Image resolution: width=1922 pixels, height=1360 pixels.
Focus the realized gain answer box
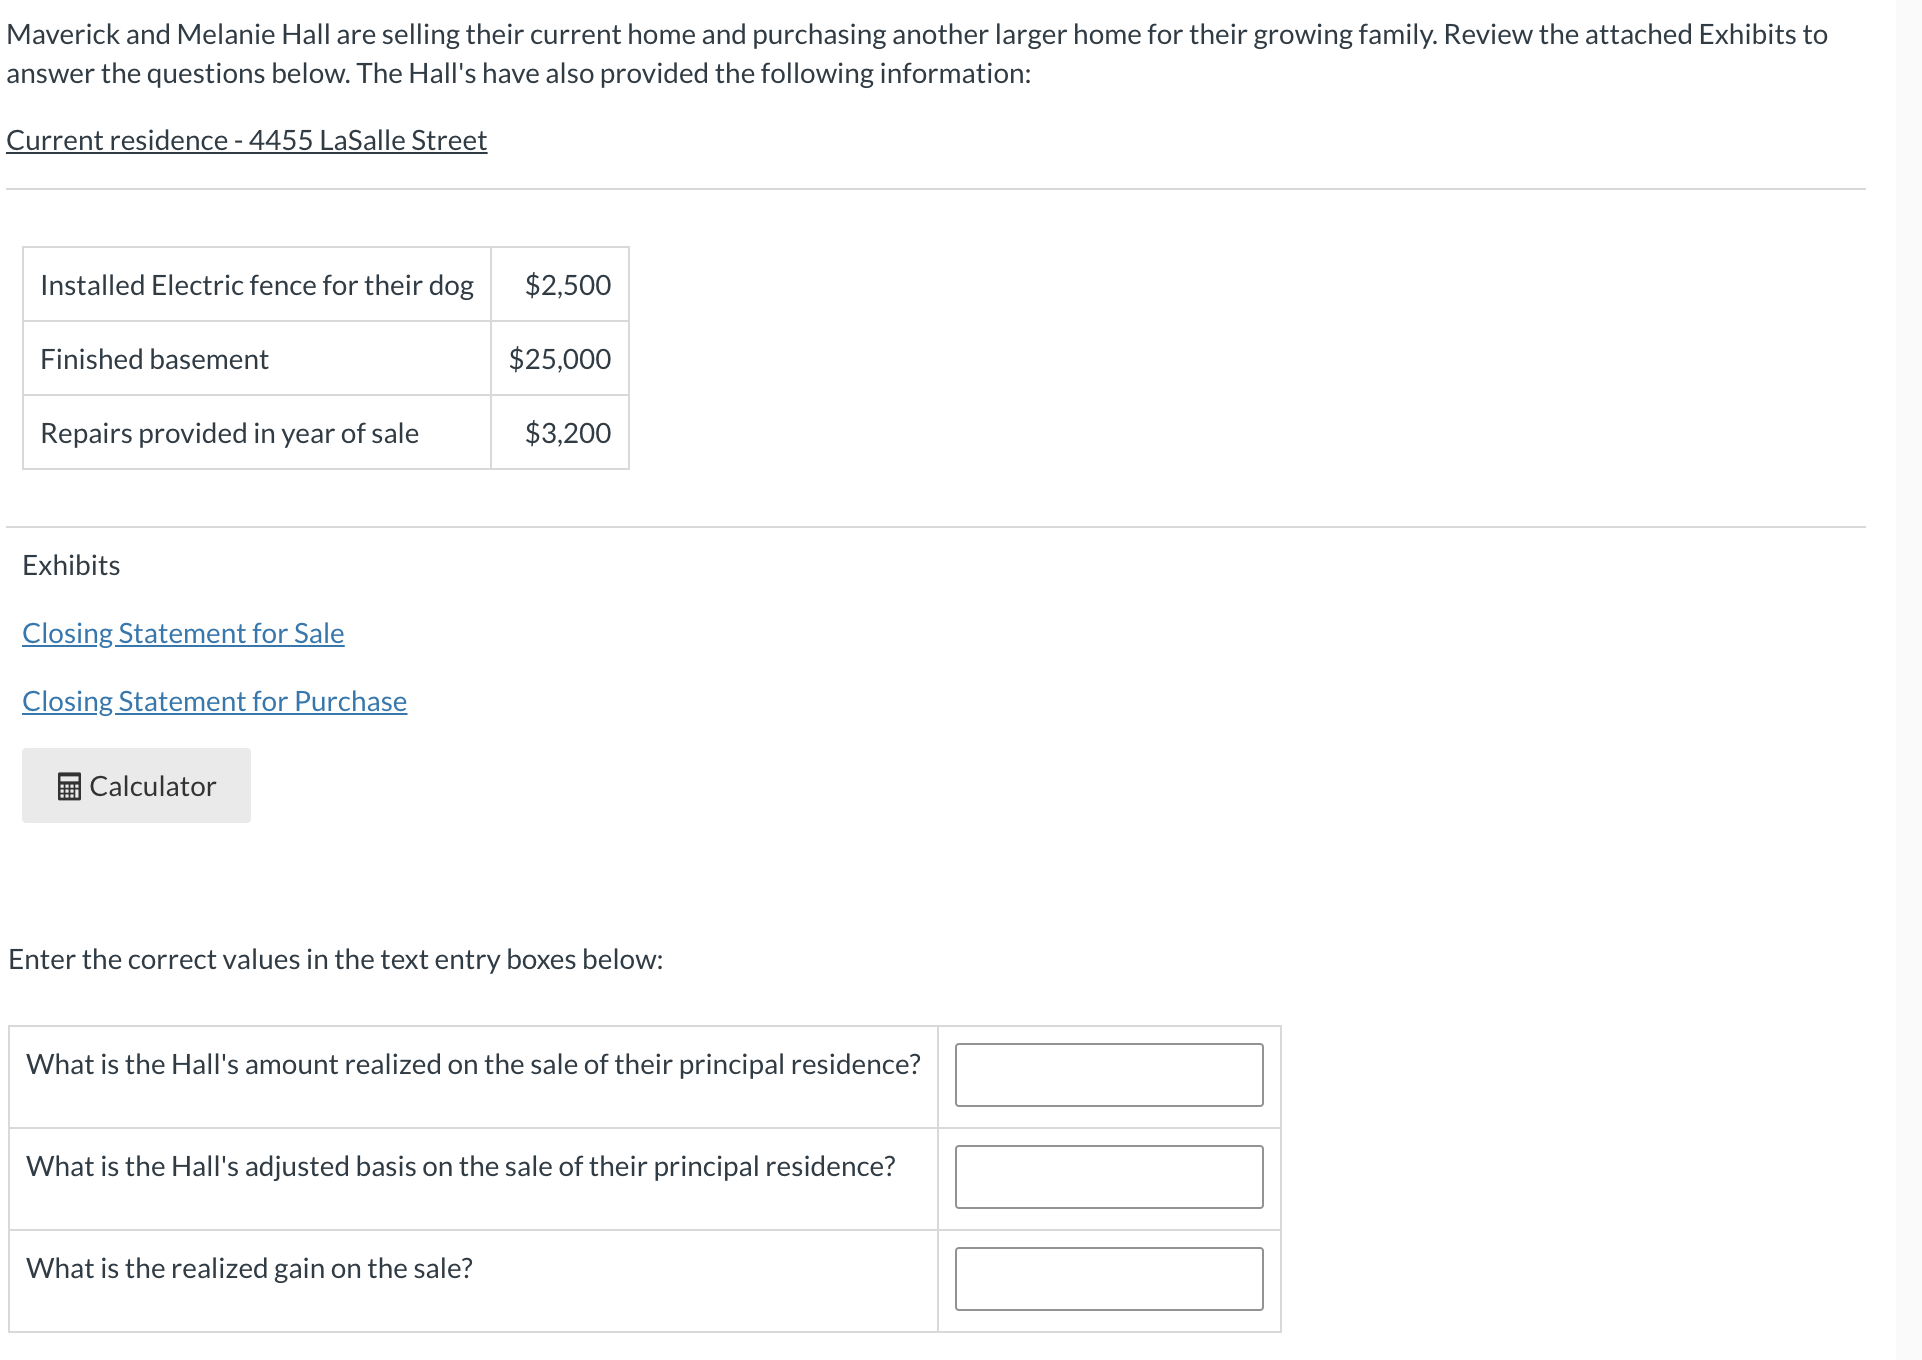(1109, 1279)
